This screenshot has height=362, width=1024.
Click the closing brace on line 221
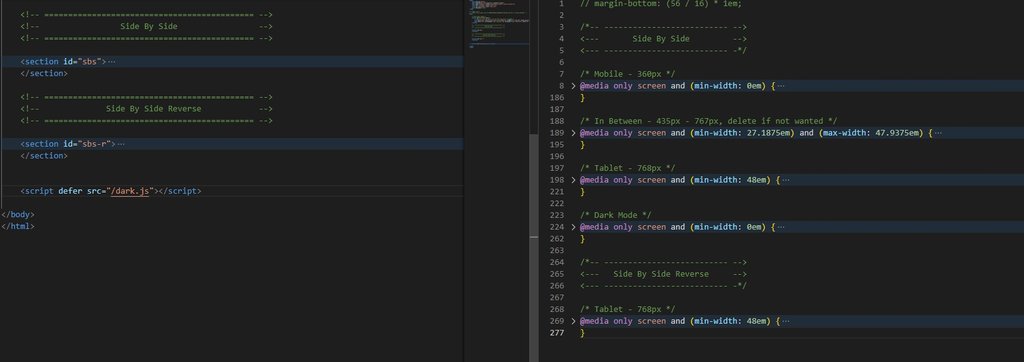pos(583,191)
